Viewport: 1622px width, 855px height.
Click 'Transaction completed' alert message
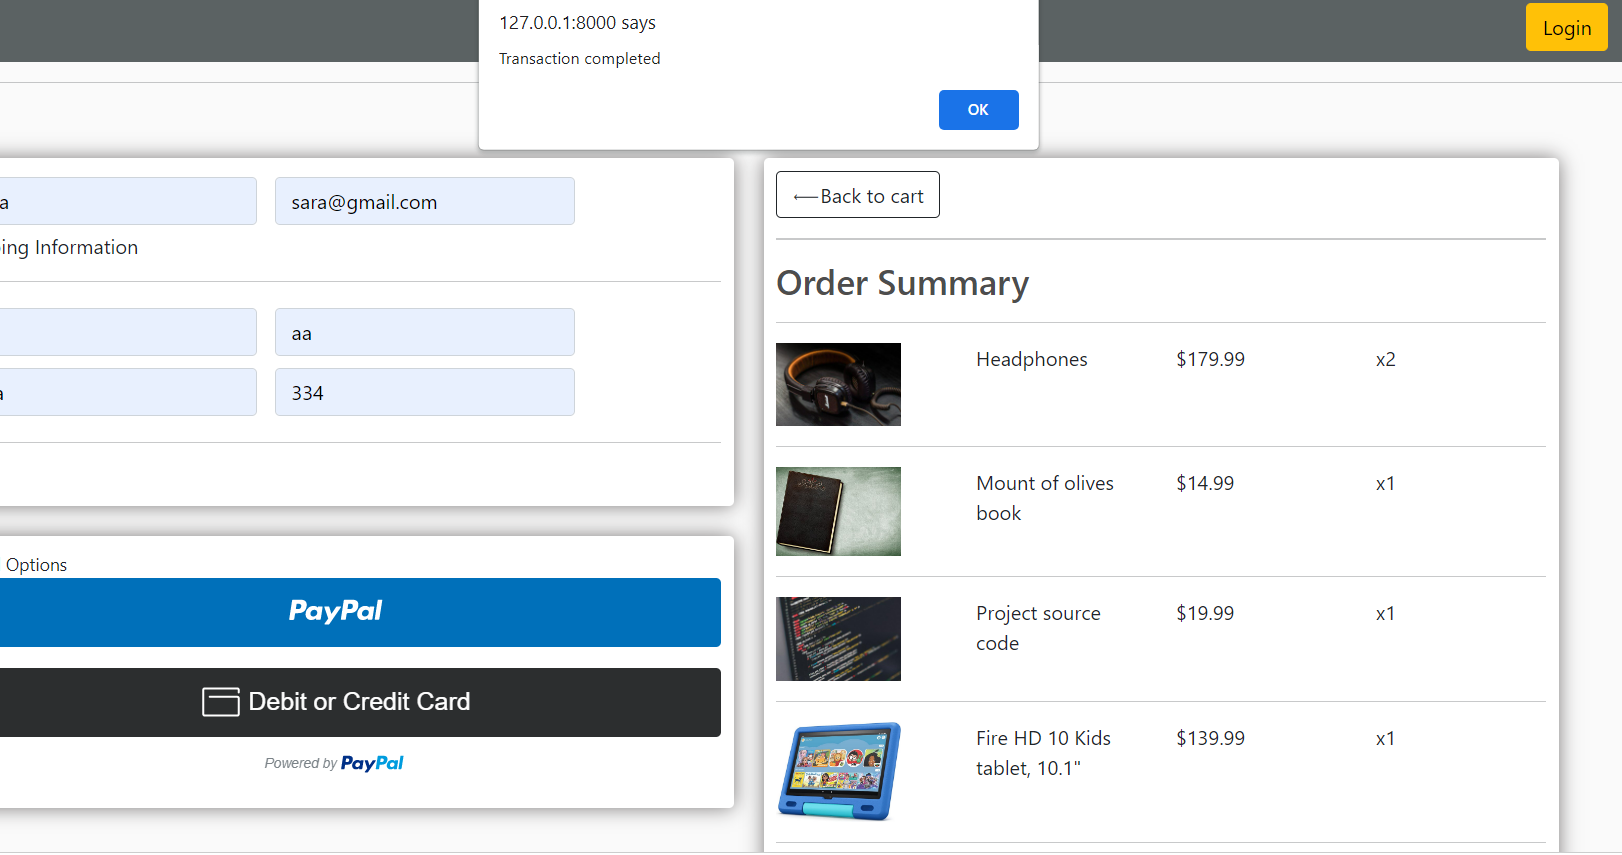(x=579, y=59)
